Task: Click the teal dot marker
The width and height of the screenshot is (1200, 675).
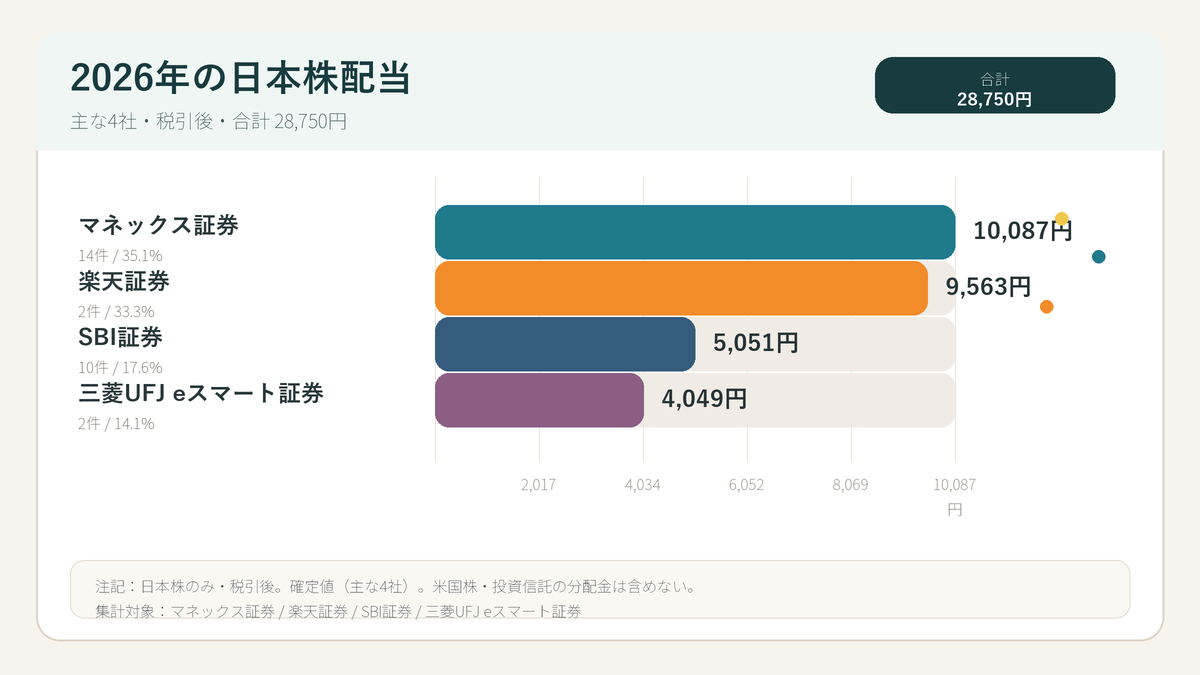Action: pos(1099,257)
